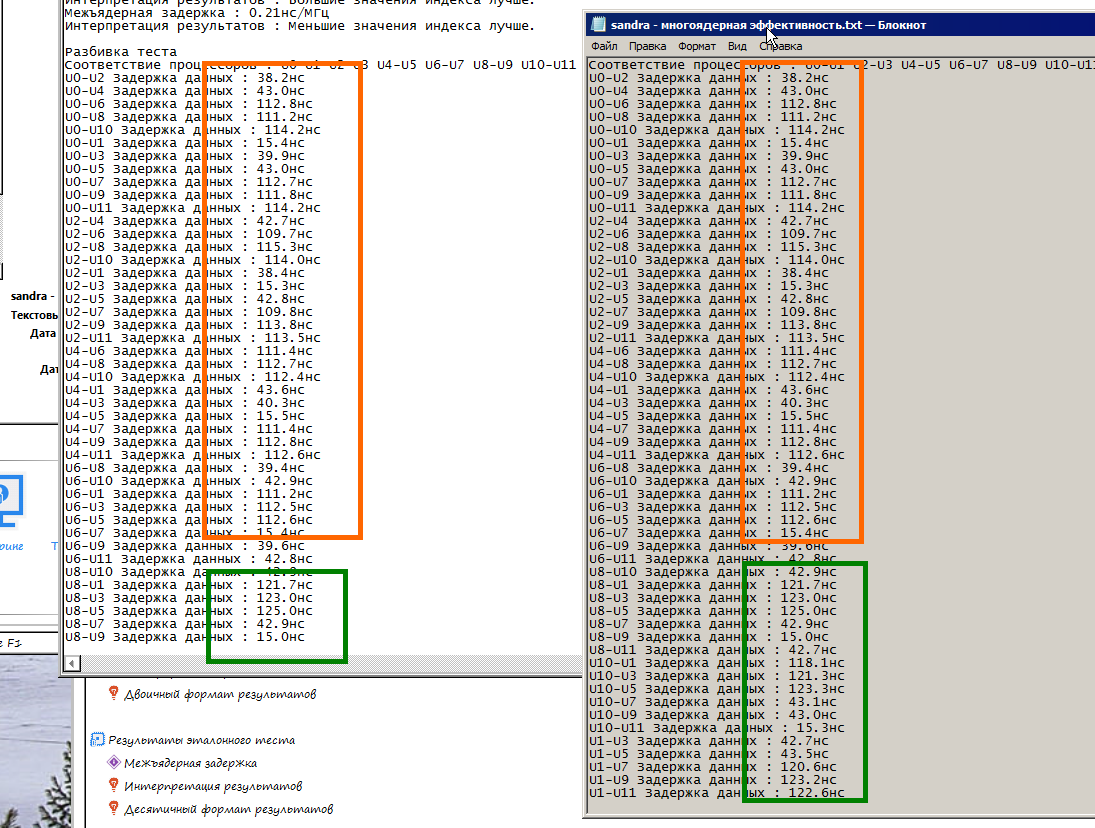The height and width of the screenshot is (828, 1095).
Task: Click the 'U0-U4 Задержка данных' line in the background window
Action: 185,91
